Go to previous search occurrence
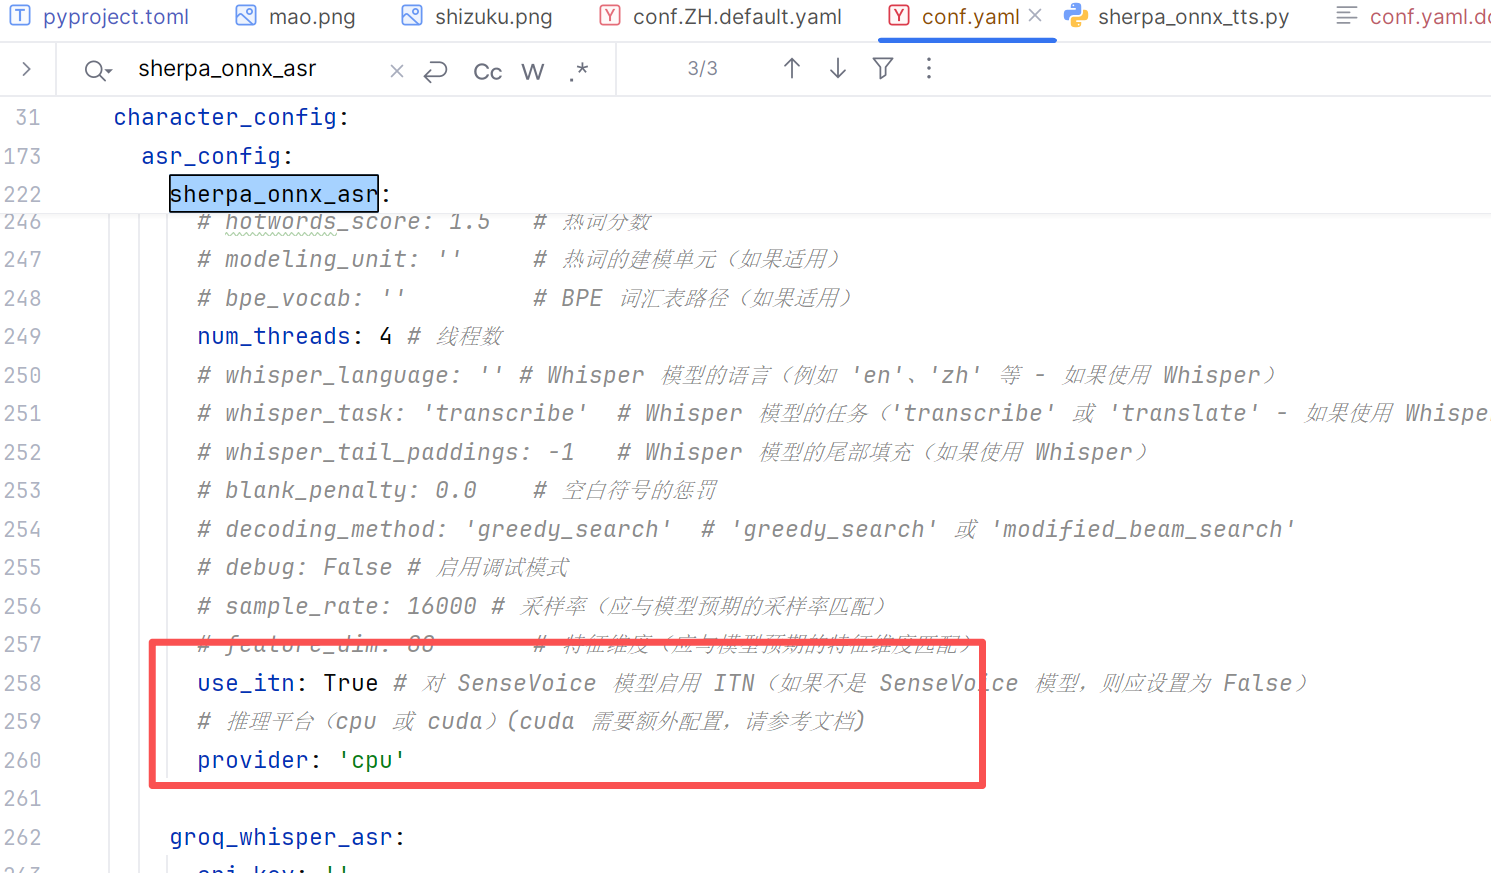 [792, 68]
